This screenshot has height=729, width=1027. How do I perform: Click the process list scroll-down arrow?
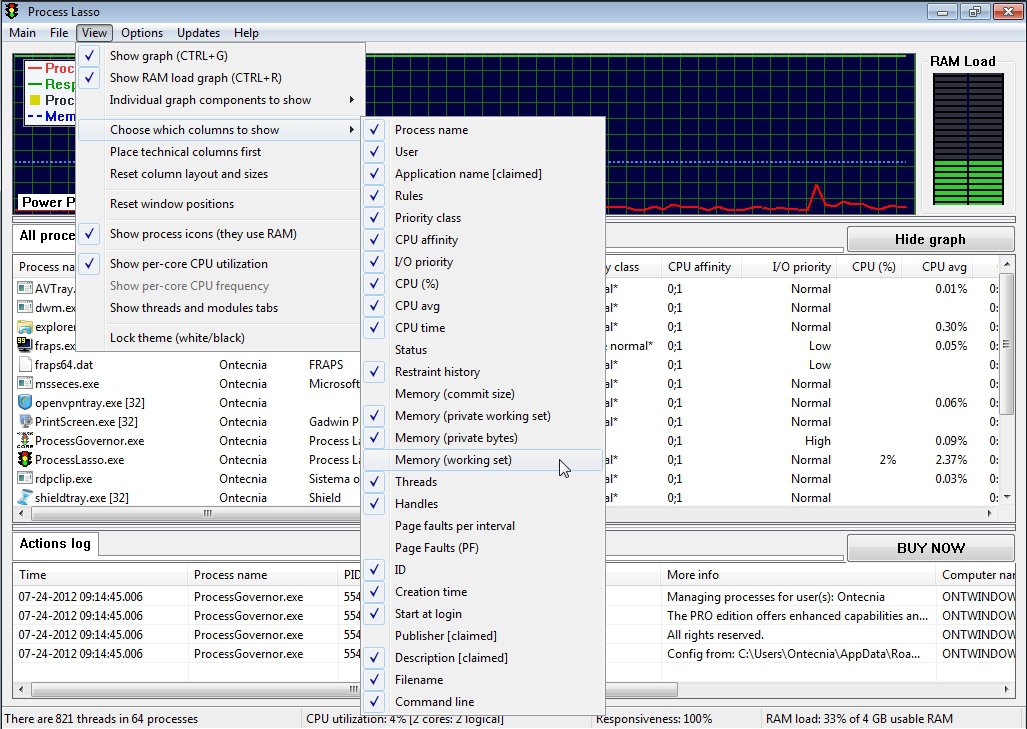(x=1007, y=497)
